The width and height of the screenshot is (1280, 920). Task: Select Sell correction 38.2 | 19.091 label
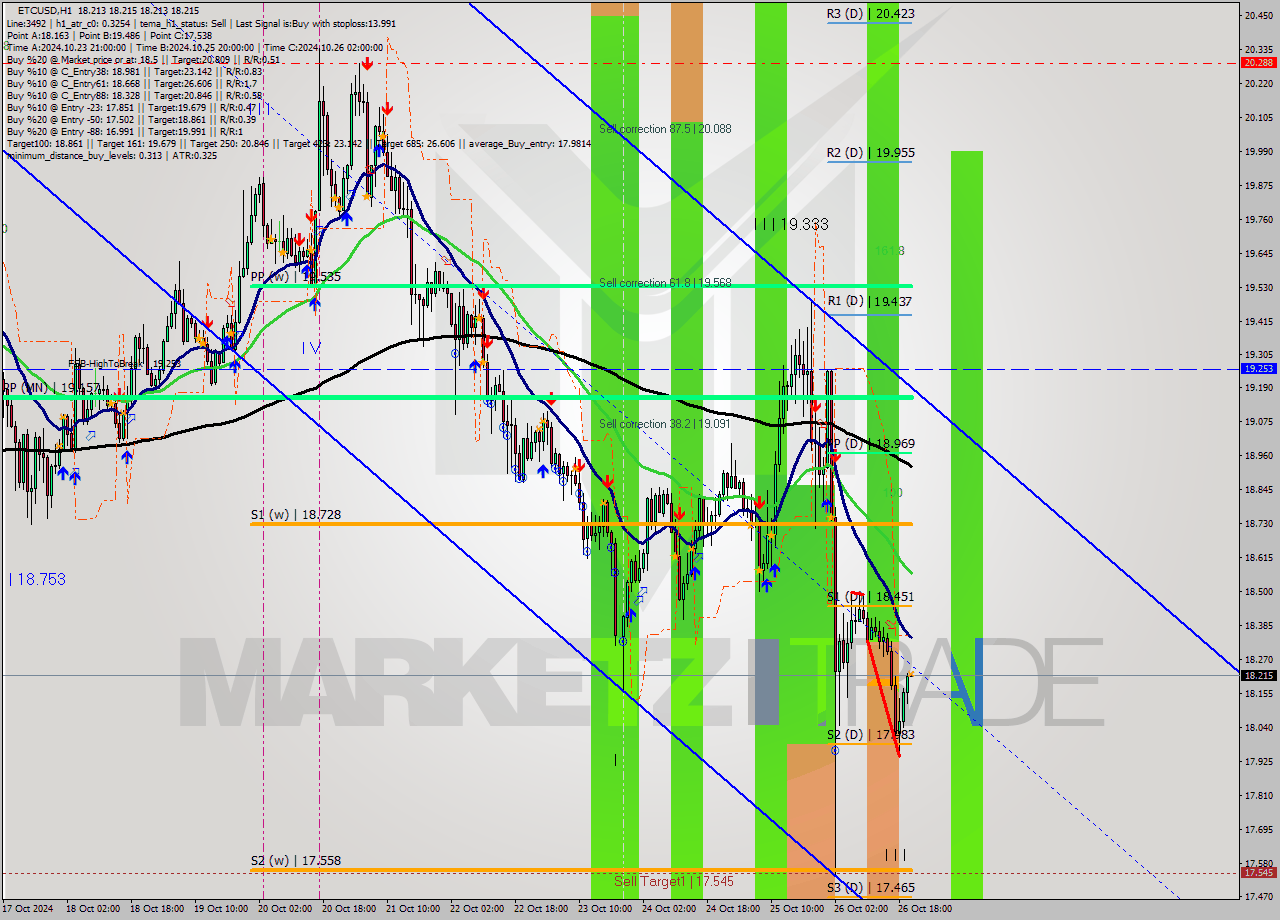coord(665,424)
